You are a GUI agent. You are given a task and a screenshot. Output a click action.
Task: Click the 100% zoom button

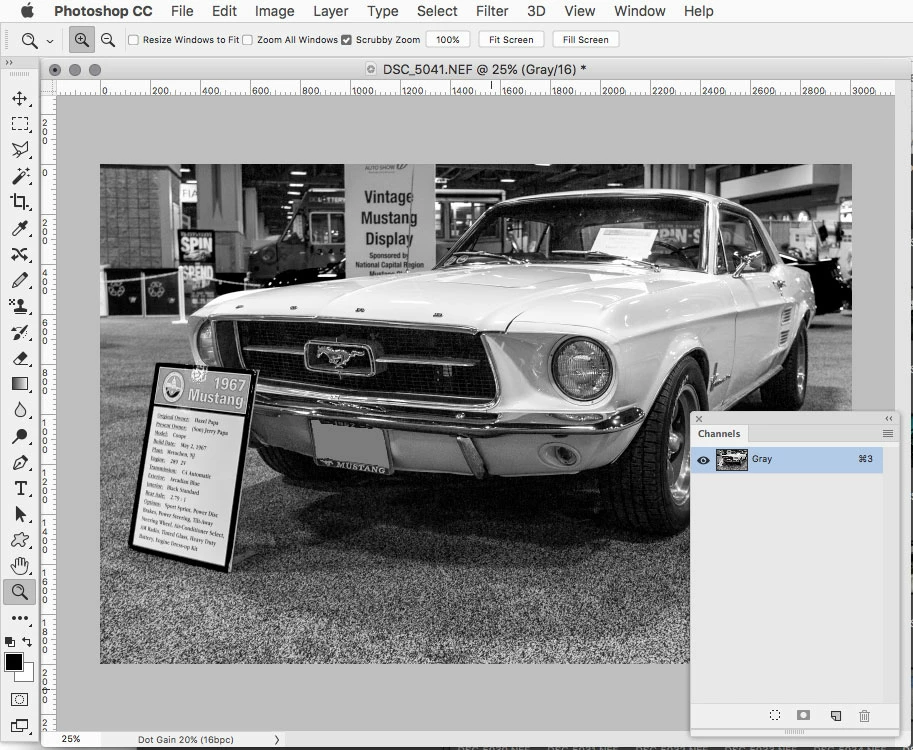pyautogui.click(x=448, y=40)
